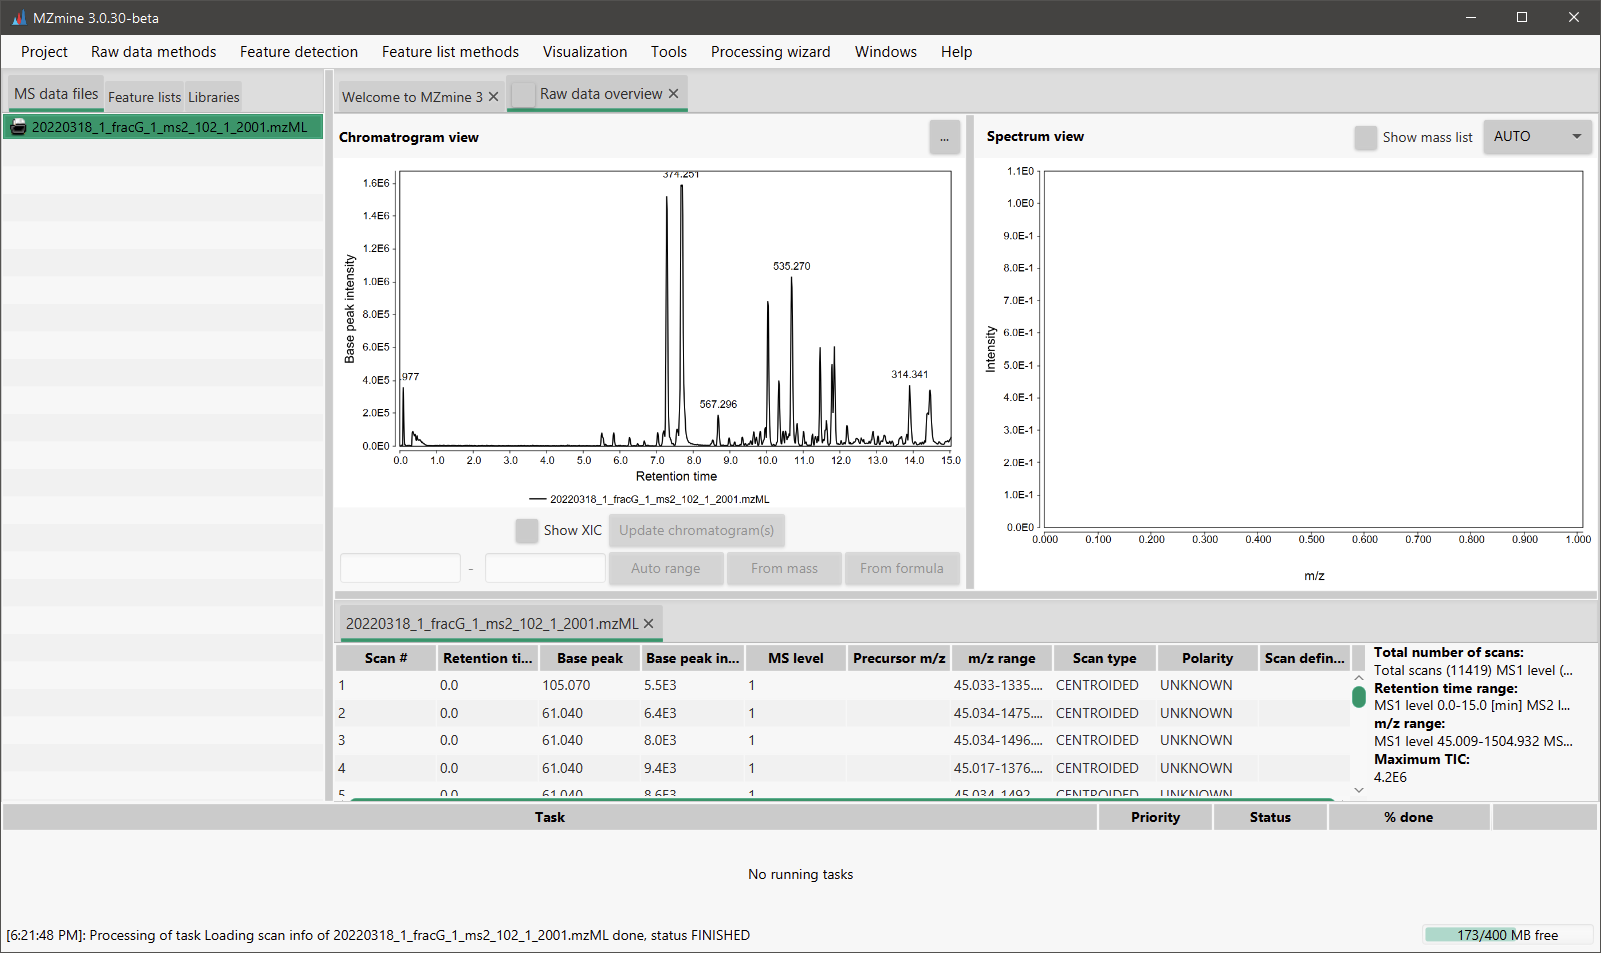Switch to the Libraries tab
The width and height of the screenshot is (1601, 953).
point(213,97)
